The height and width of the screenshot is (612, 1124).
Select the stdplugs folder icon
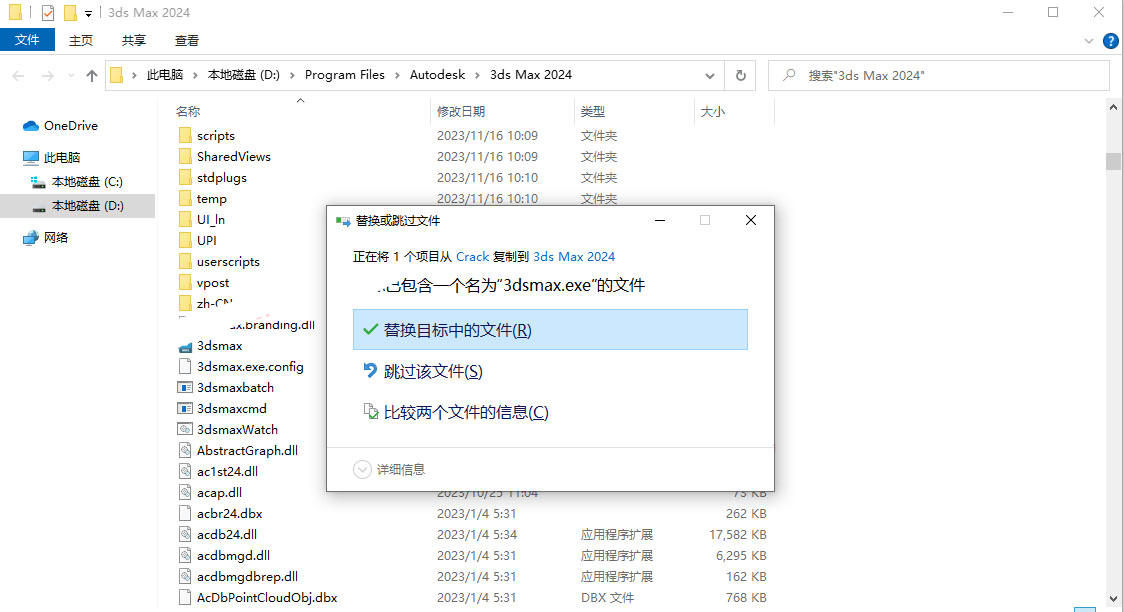click(x=185, y=177)
